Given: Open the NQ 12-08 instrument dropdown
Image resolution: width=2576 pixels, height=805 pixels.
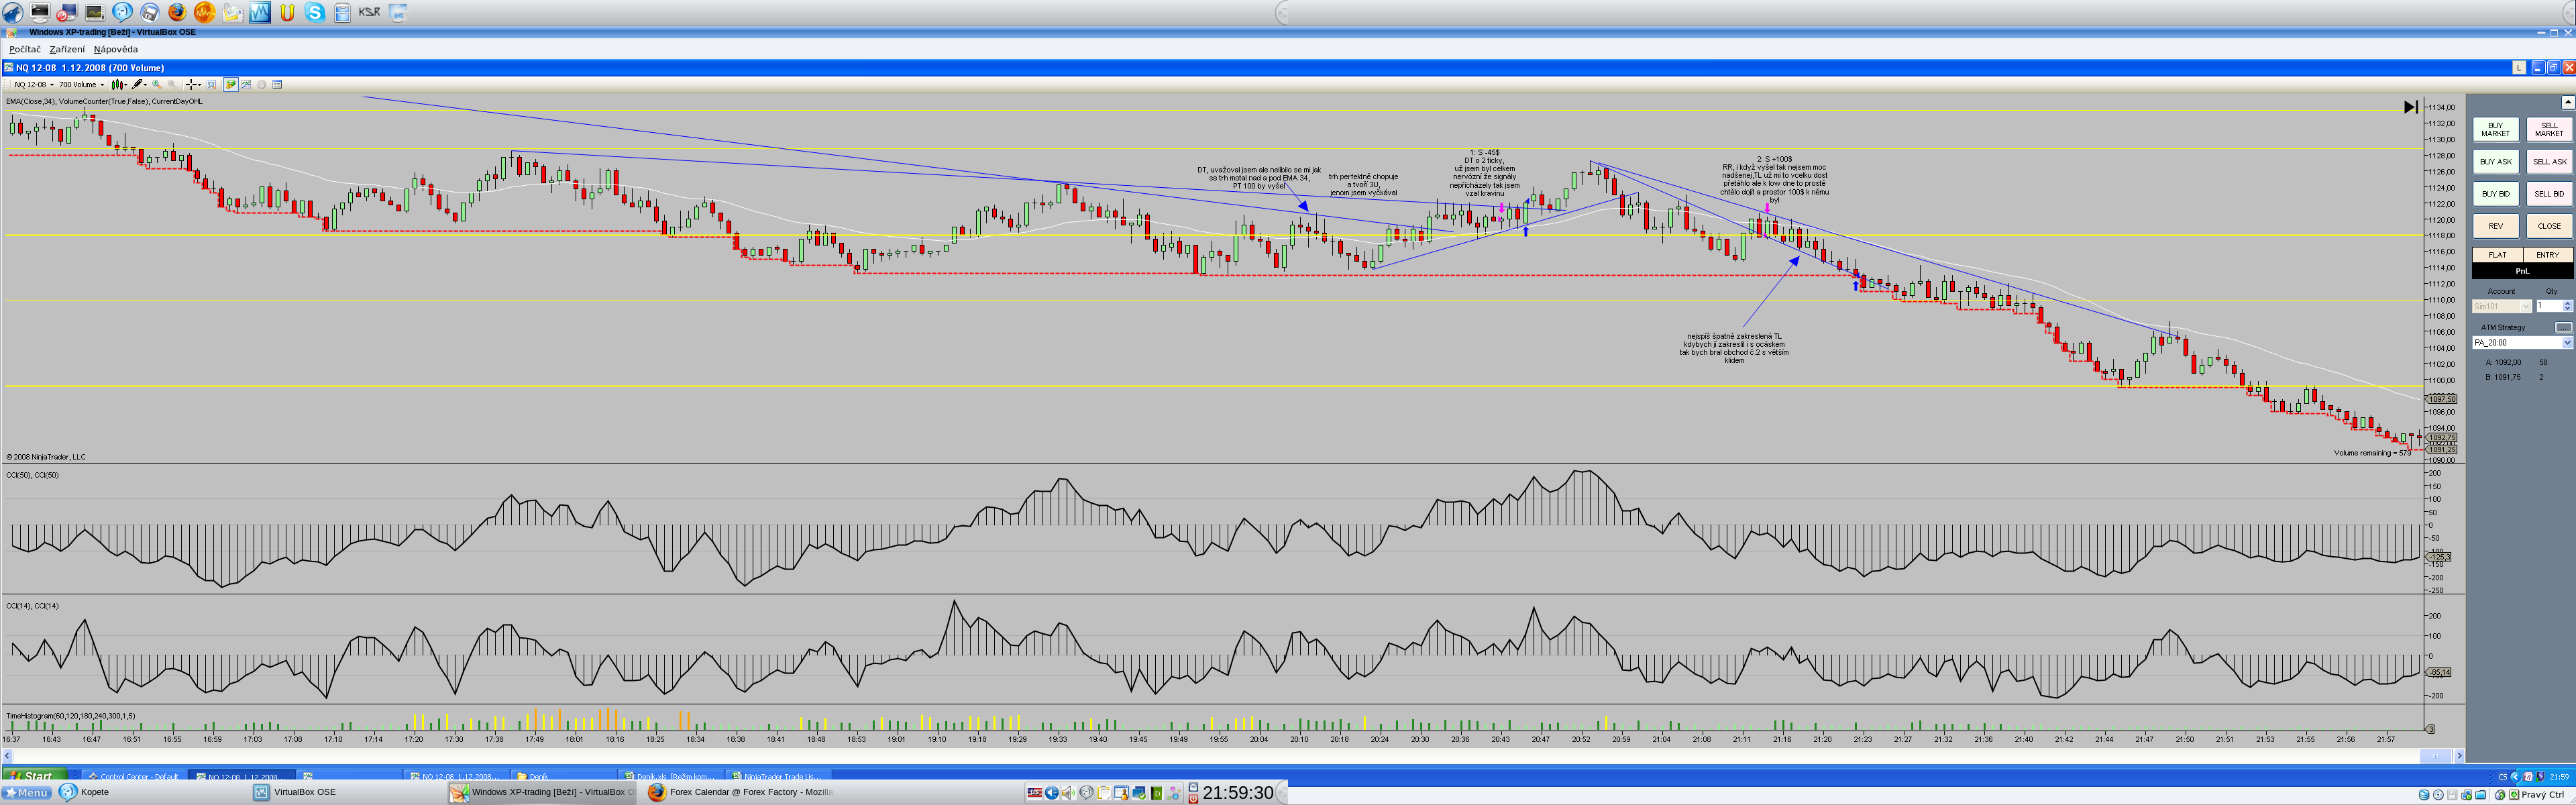Looking at the screenshot, I should [x=34, y=85].
